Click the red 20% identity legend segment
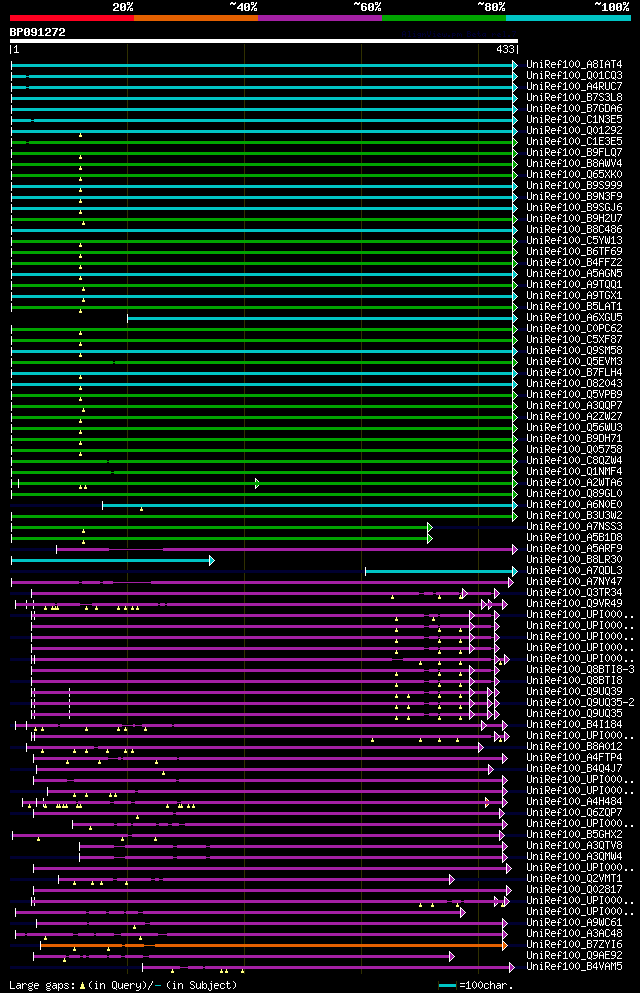640x993 pixels. click(x=72, y=18)
